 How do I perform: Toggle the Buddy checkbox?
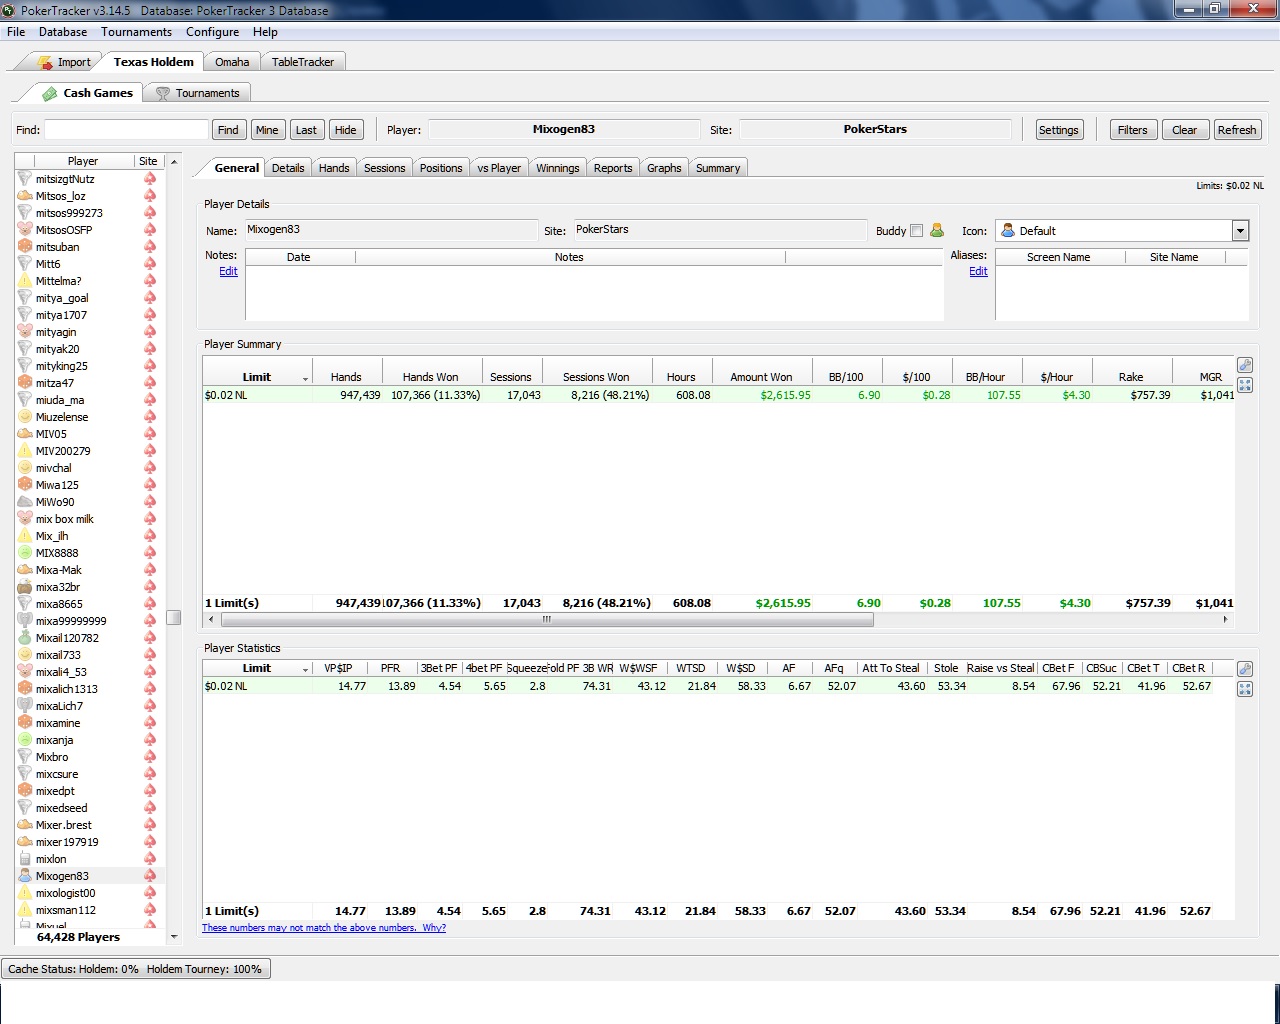click(916, 231)
